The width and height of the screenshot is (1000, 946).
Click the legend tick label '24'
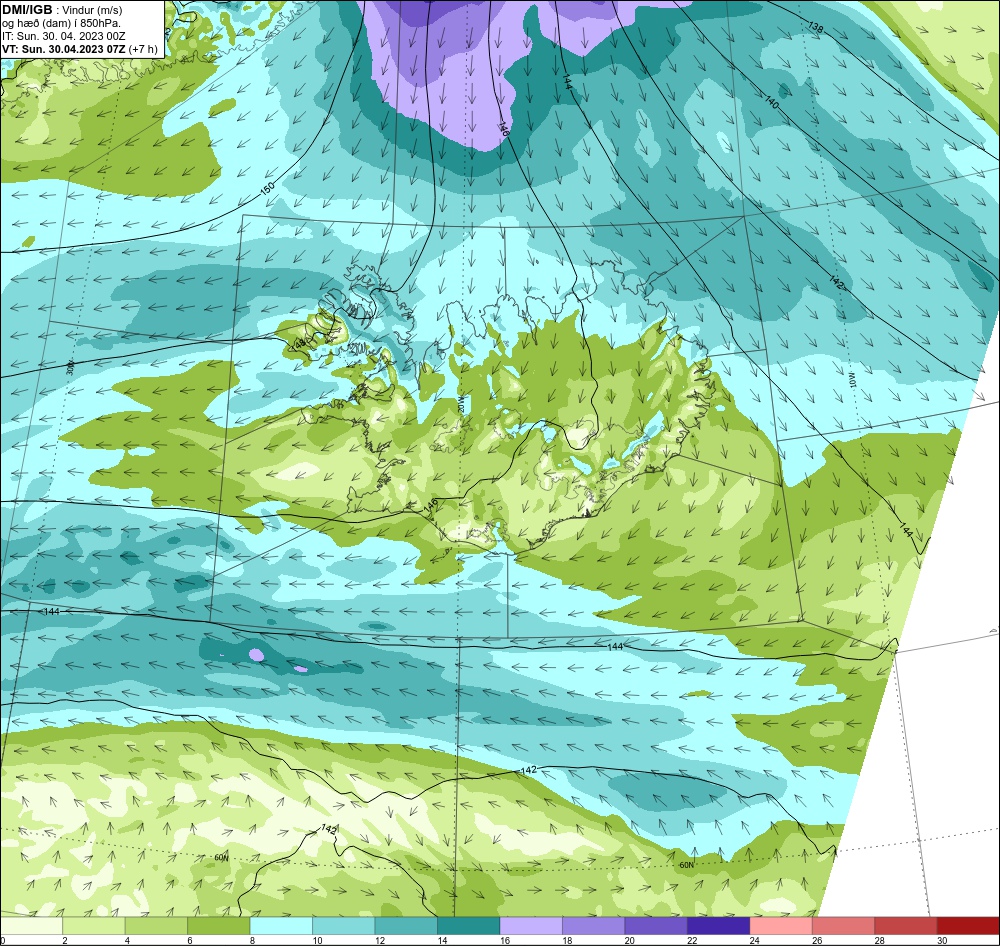point(754,940)
